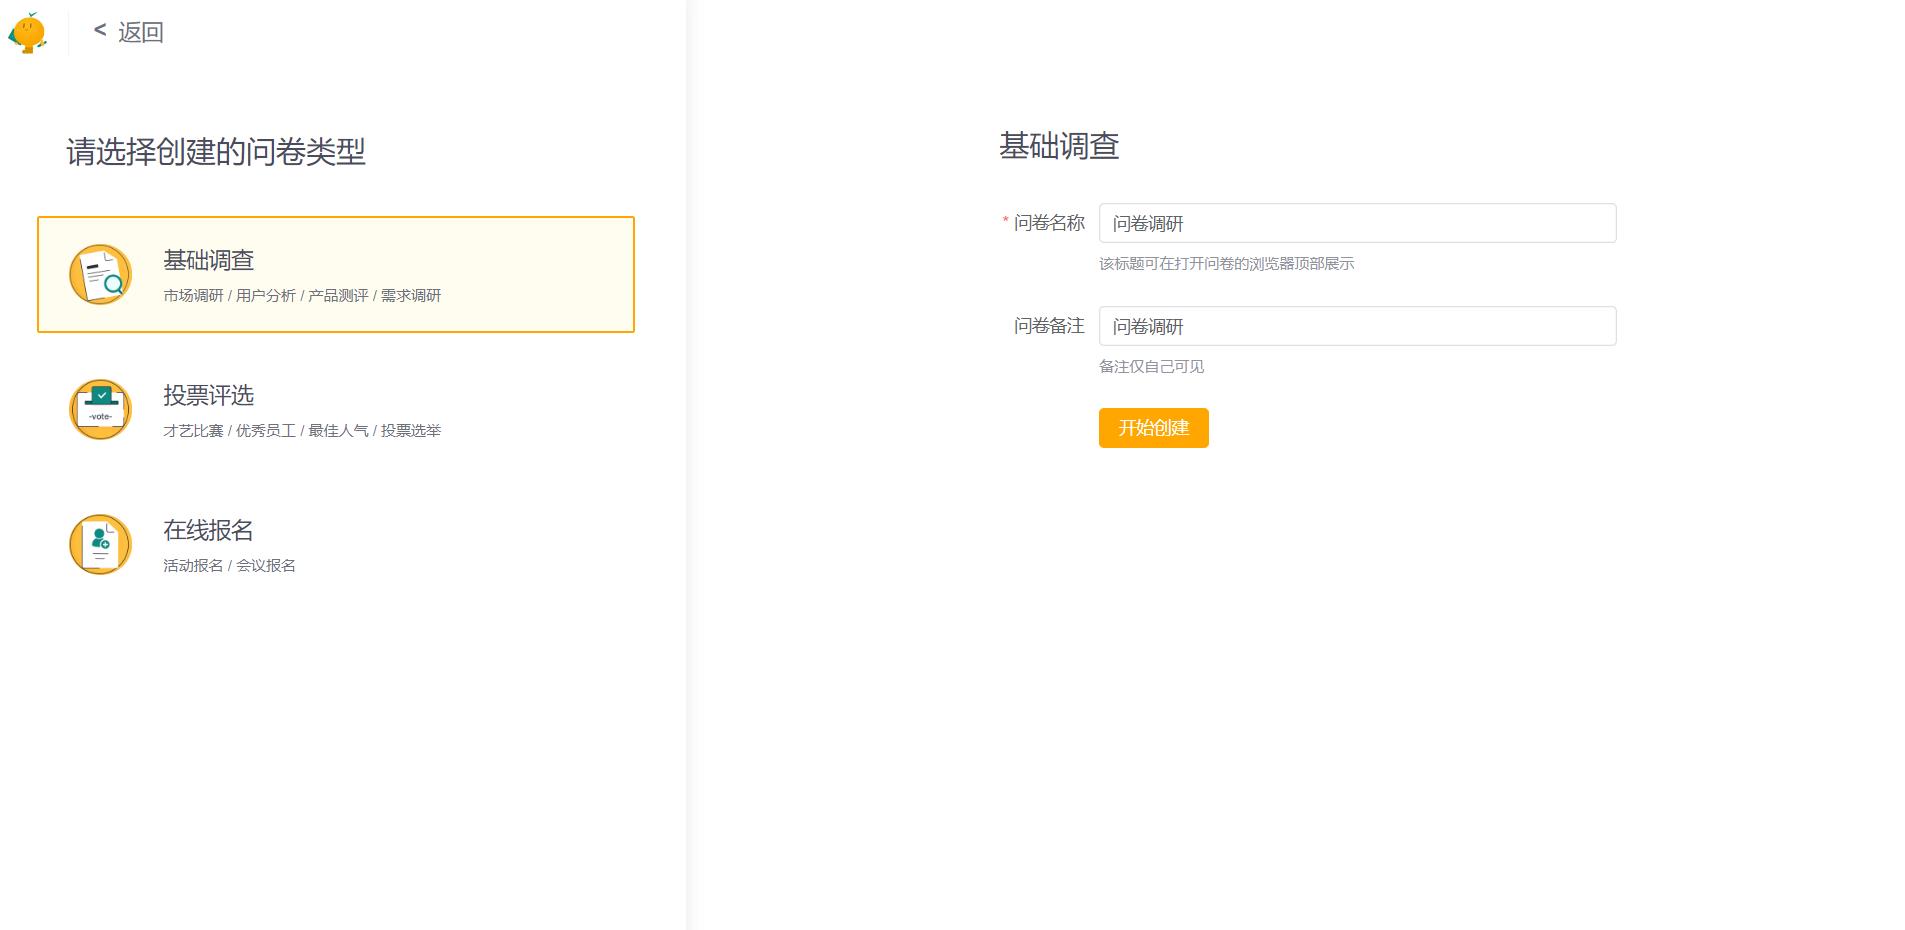The width and height of the screenshot is (1905, 930).
Task: Choose the 投票评选 questionnaire type title
Action: point(208,395)
